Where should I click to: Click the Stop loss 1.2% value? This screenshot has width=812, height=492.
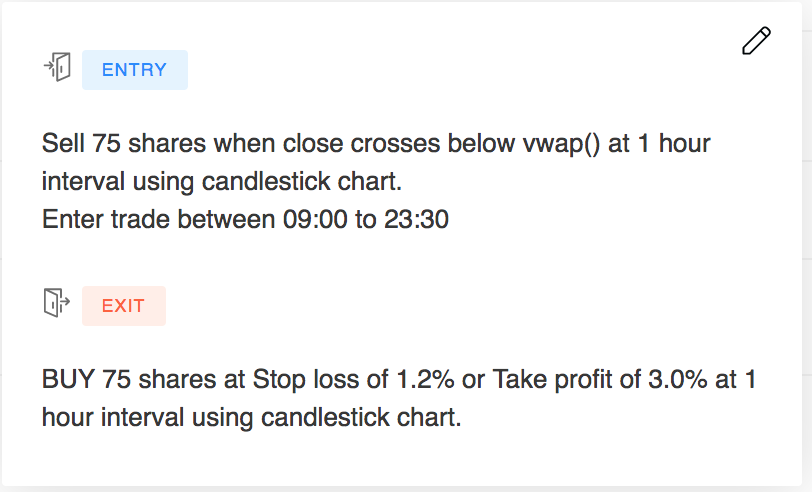(x=425, y=380)
